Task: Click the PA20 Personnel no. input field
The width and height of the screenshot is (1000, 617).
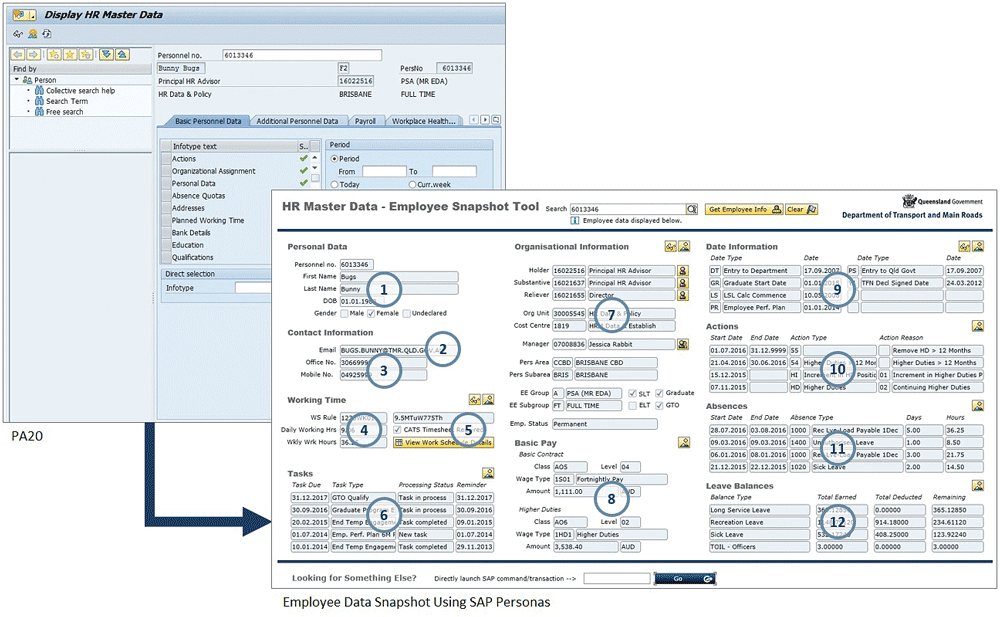Action: tap(302, 56)
